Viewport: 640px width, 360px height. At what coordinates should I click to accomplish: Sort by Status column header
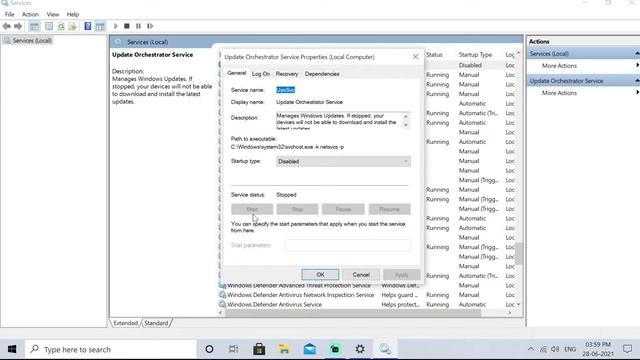pos(434,55)
